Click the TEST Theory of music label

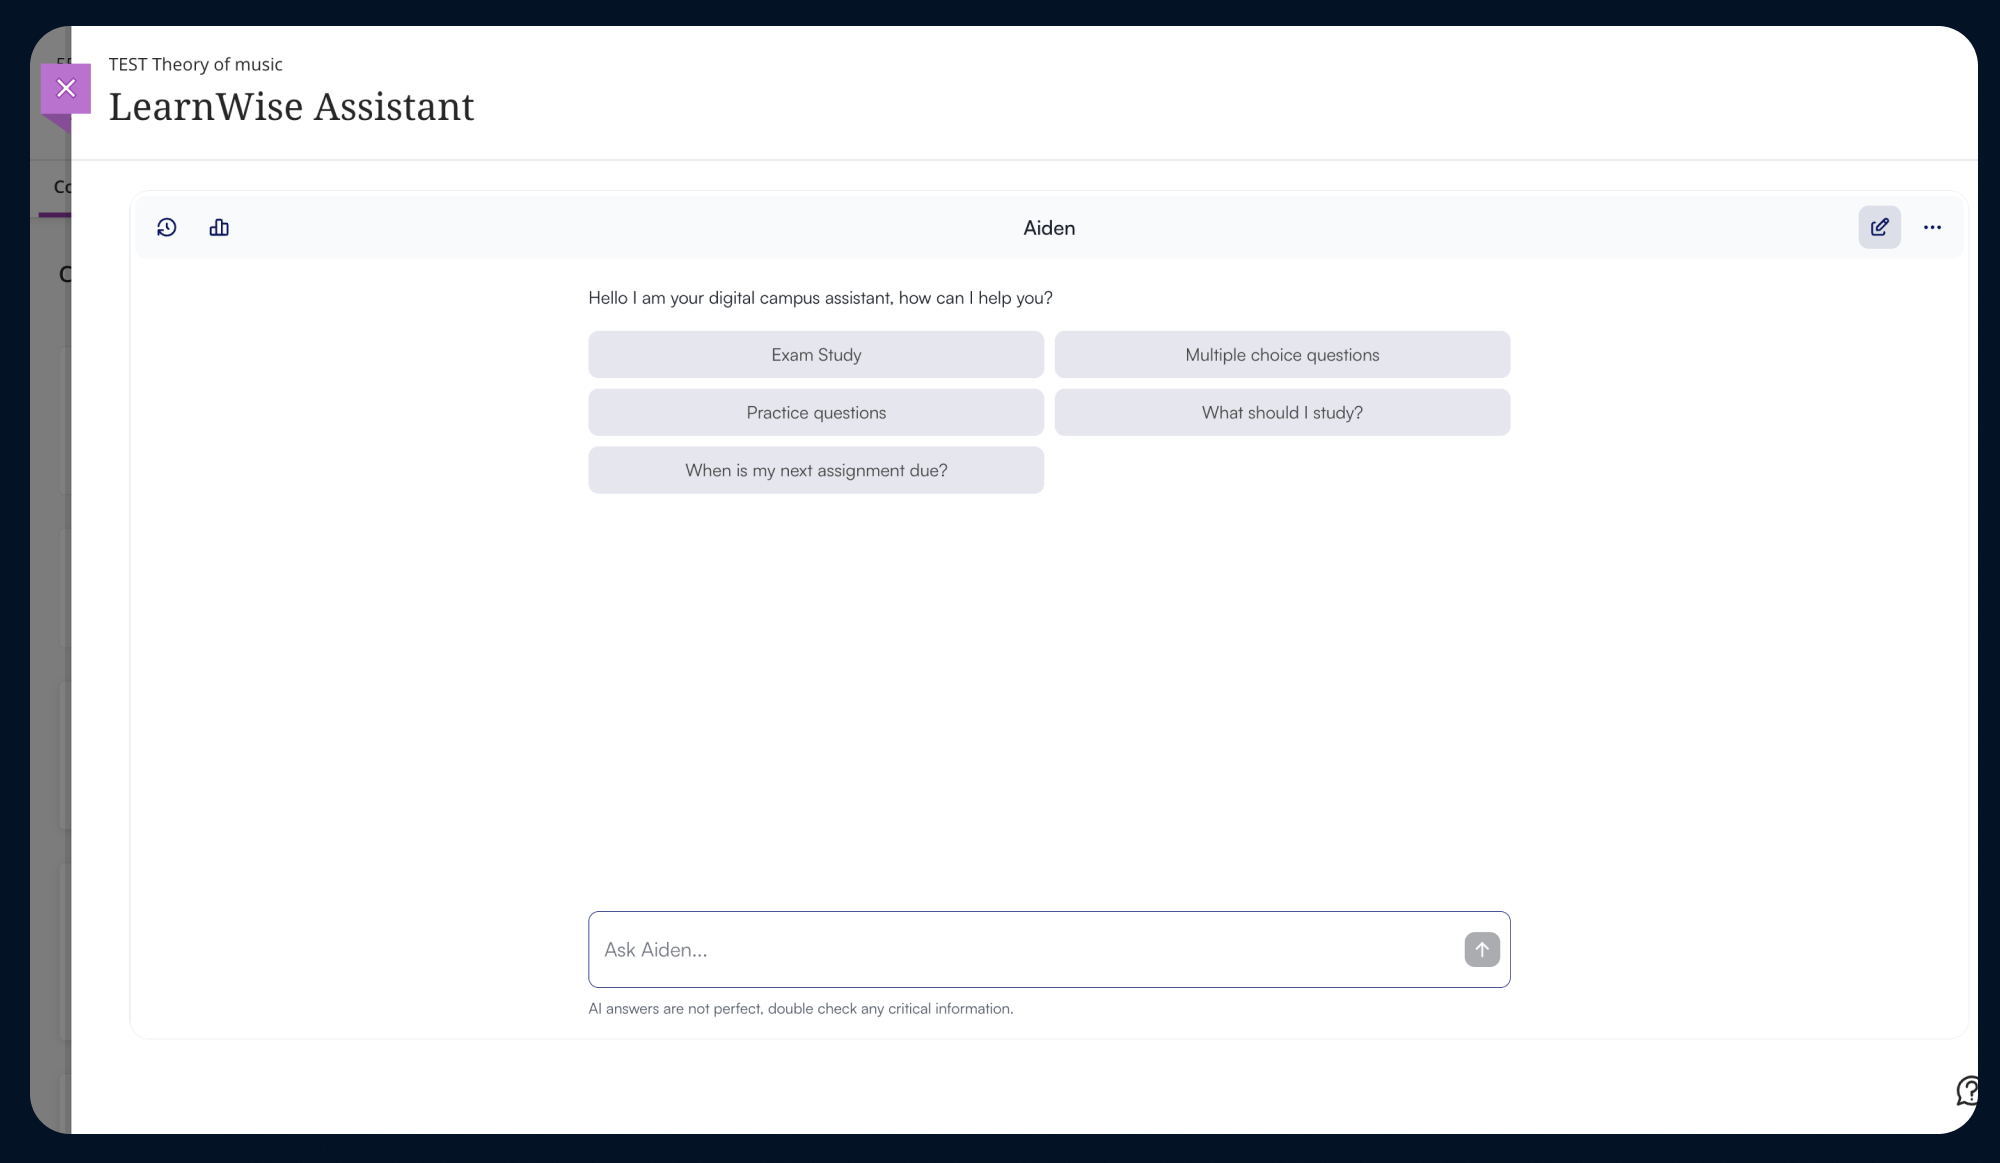tap(196, 65)
